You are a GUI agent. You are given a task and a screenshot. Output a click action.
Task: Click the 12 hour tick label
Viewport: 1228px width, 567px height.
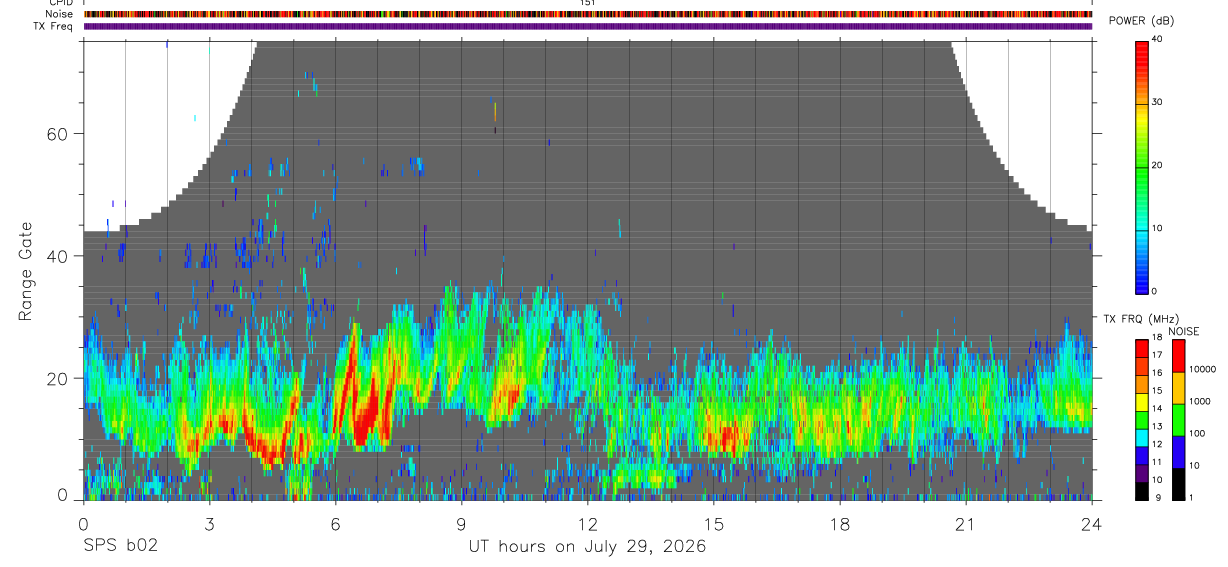click(x=588, y=524)
